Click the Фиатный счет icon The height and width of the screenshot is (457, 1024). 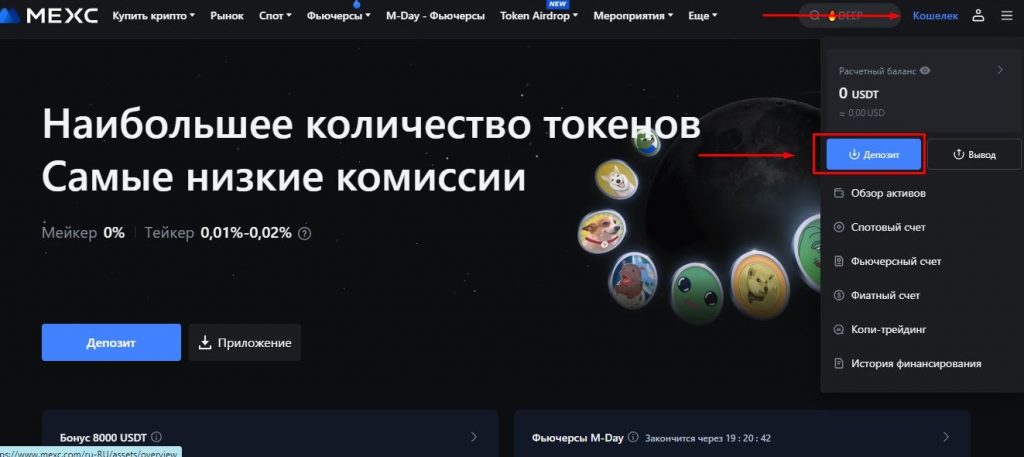click(839, 295)
